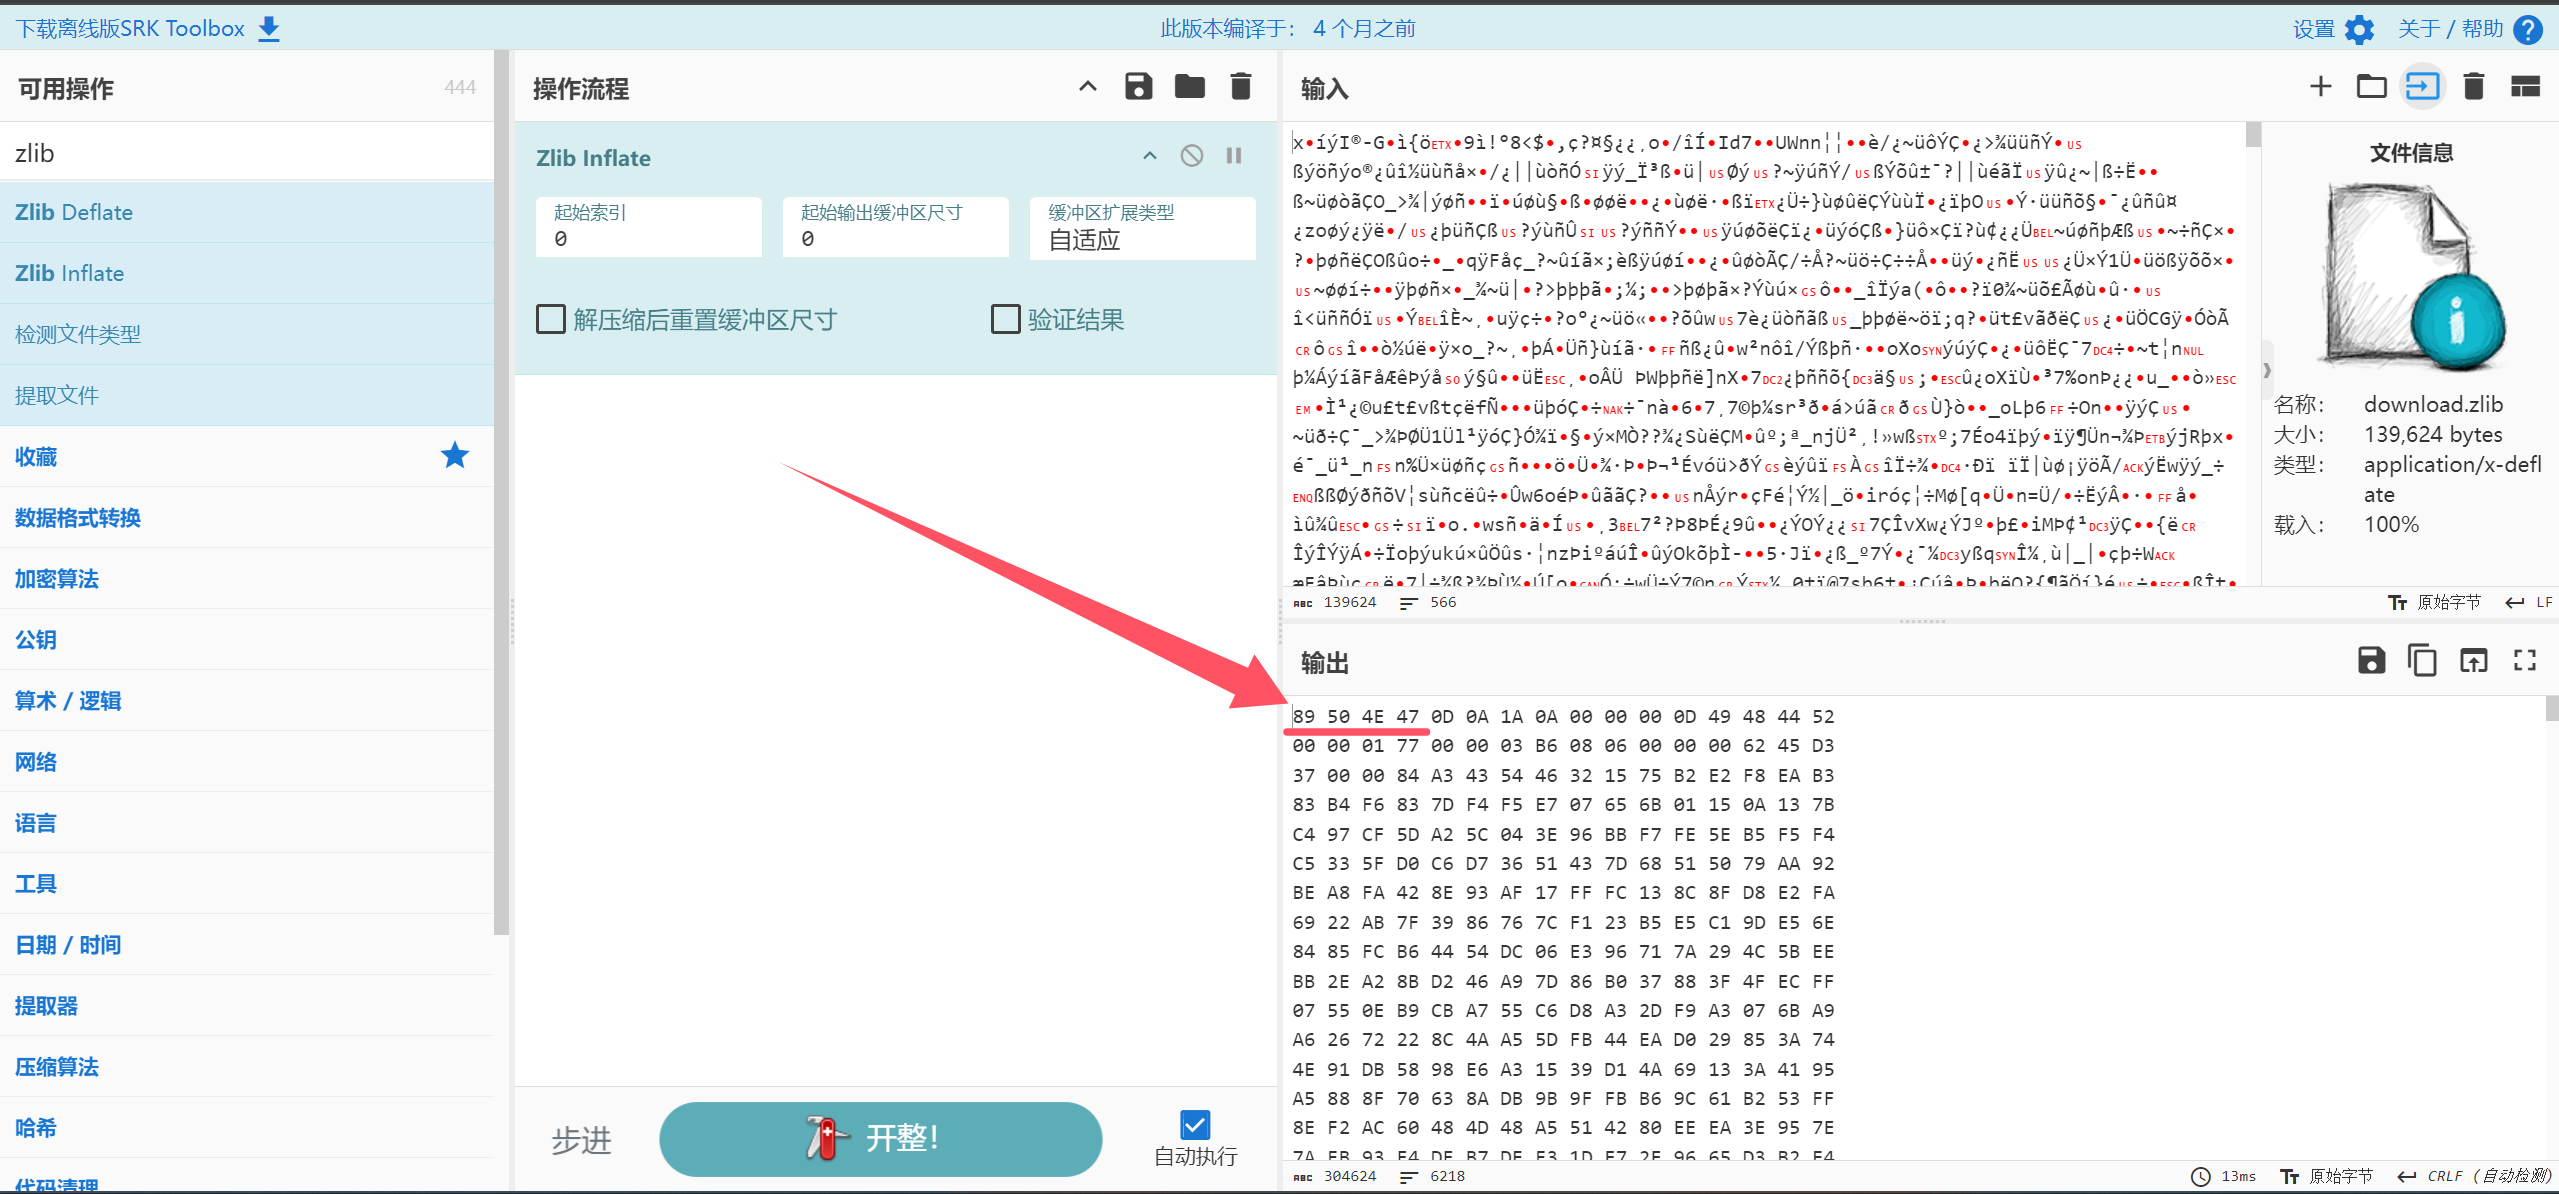Open the 缓冲区扩展类型 dropdown
The width and height of the screenshot is (2559, 1194).
pos(1142,228)
